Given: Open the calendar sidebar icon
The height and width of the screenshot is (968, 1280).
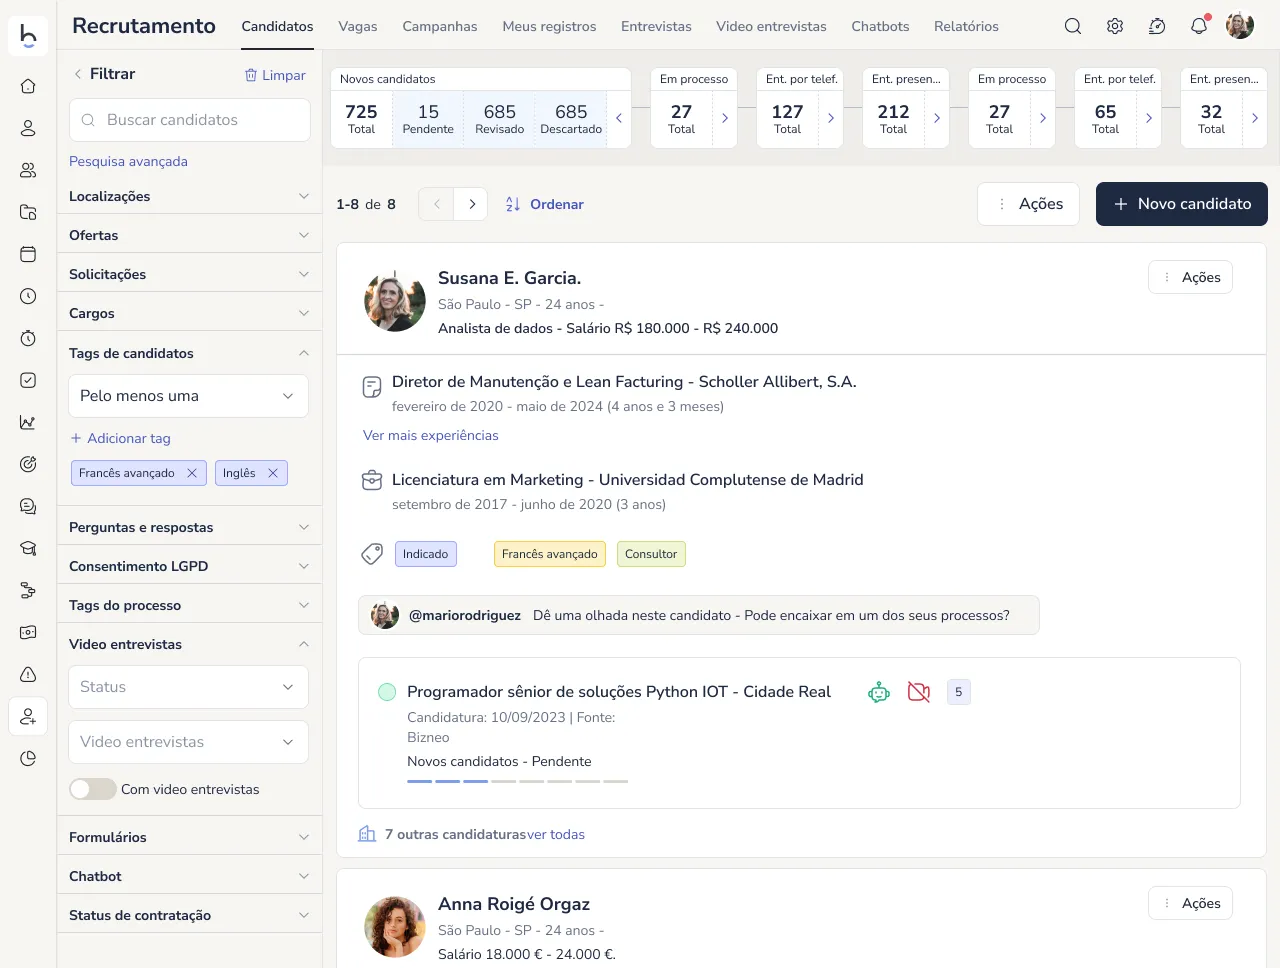Looking at the screenshot, I should [x=28, y=254].
